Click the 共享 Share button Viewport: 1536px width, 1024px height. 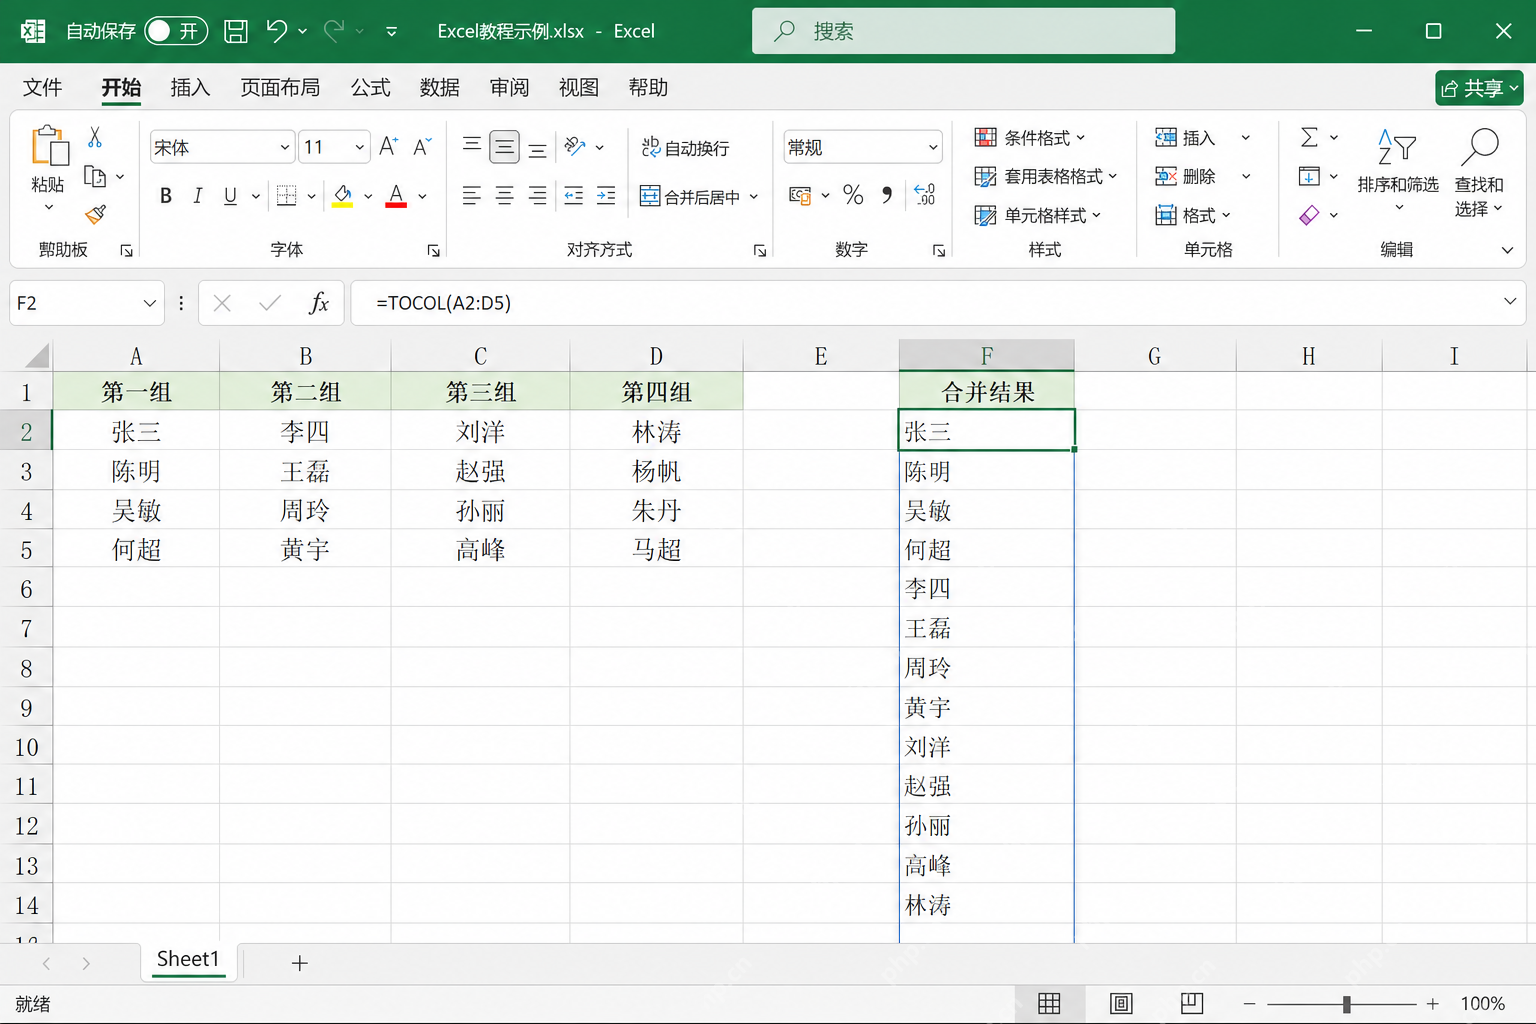click(x=1479, y=88)
